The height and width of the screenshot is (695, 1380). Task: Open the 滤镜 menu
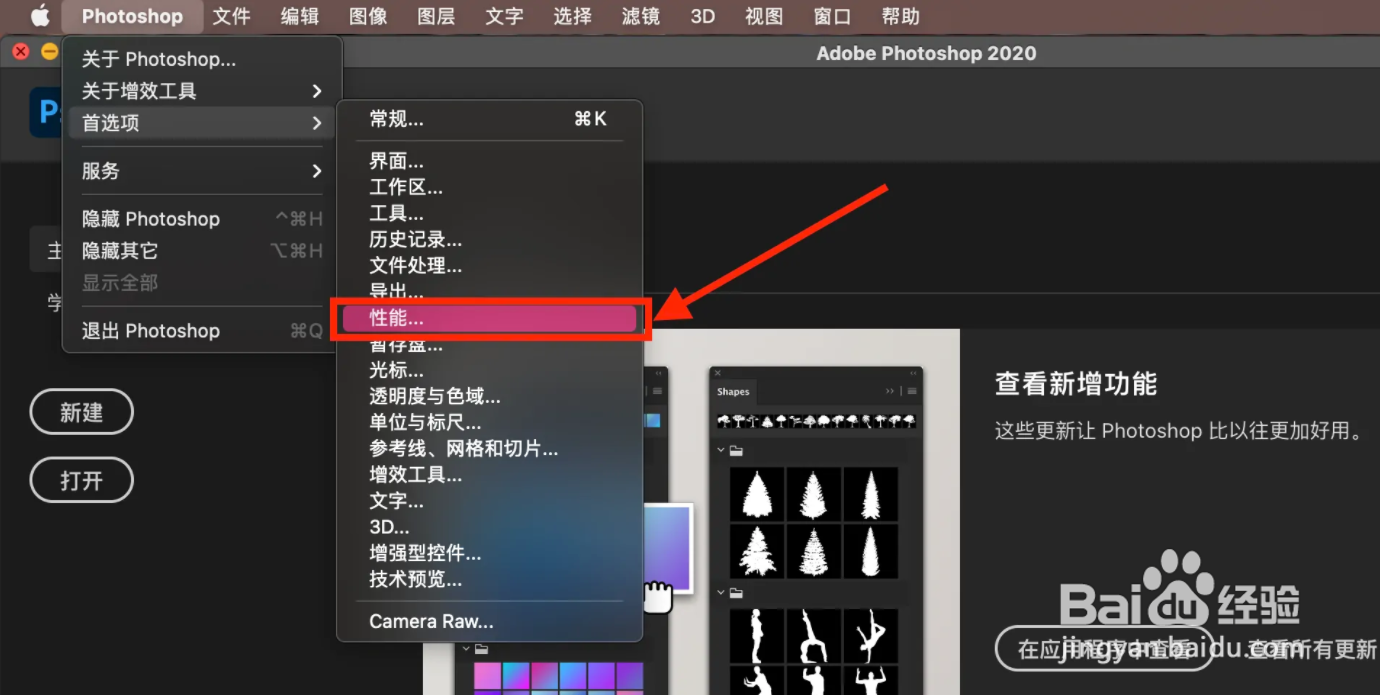pos(640,16)
